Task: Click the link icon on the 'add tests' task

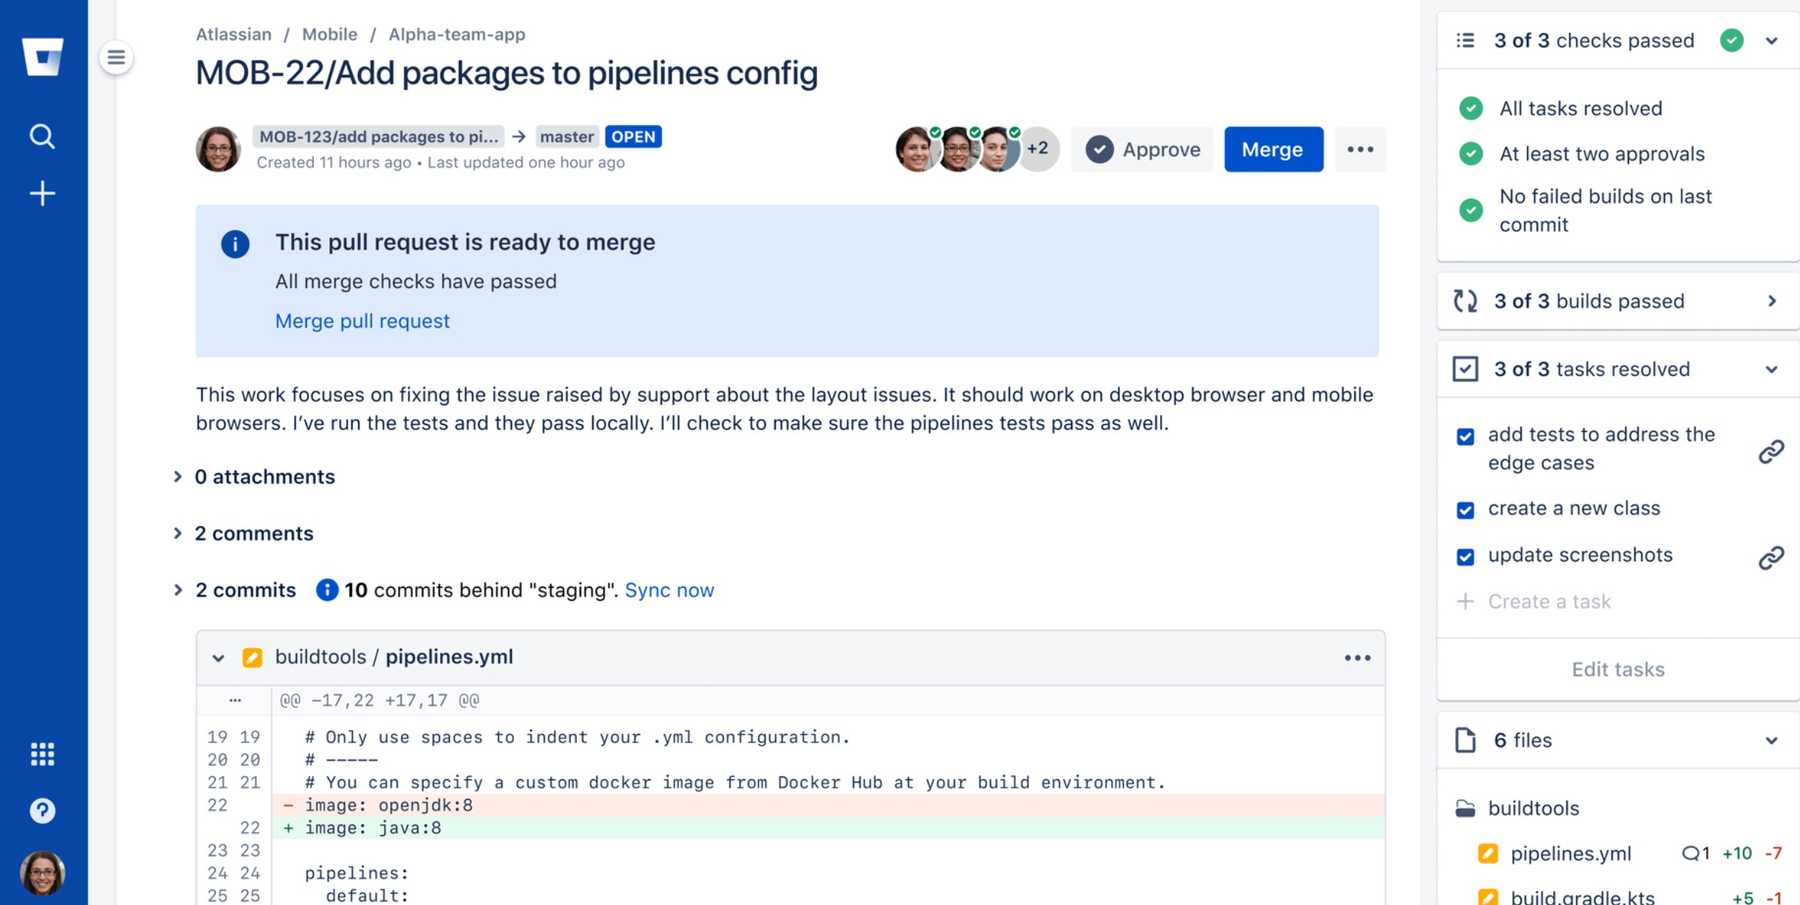Action: point(1770,450)
